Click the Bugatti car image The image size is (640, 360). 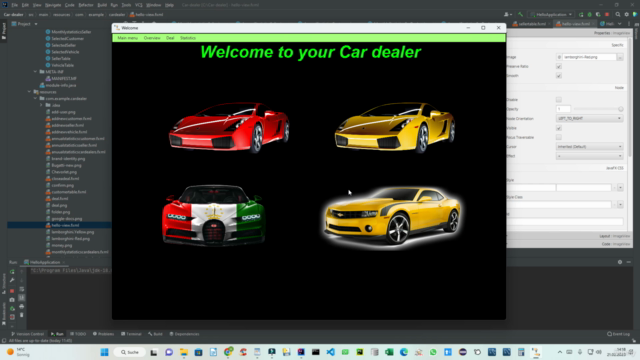[x=213, y=215]
